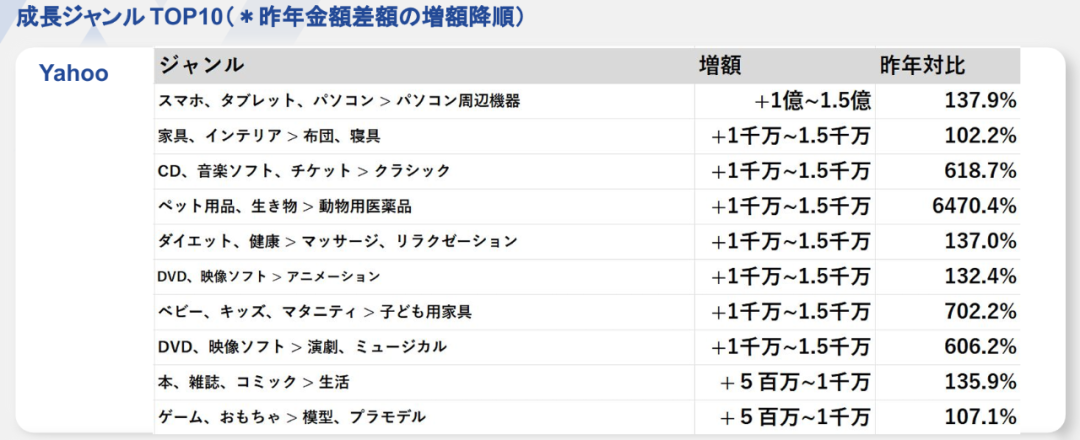Select the 増額 column header

(x=719, y=66)
